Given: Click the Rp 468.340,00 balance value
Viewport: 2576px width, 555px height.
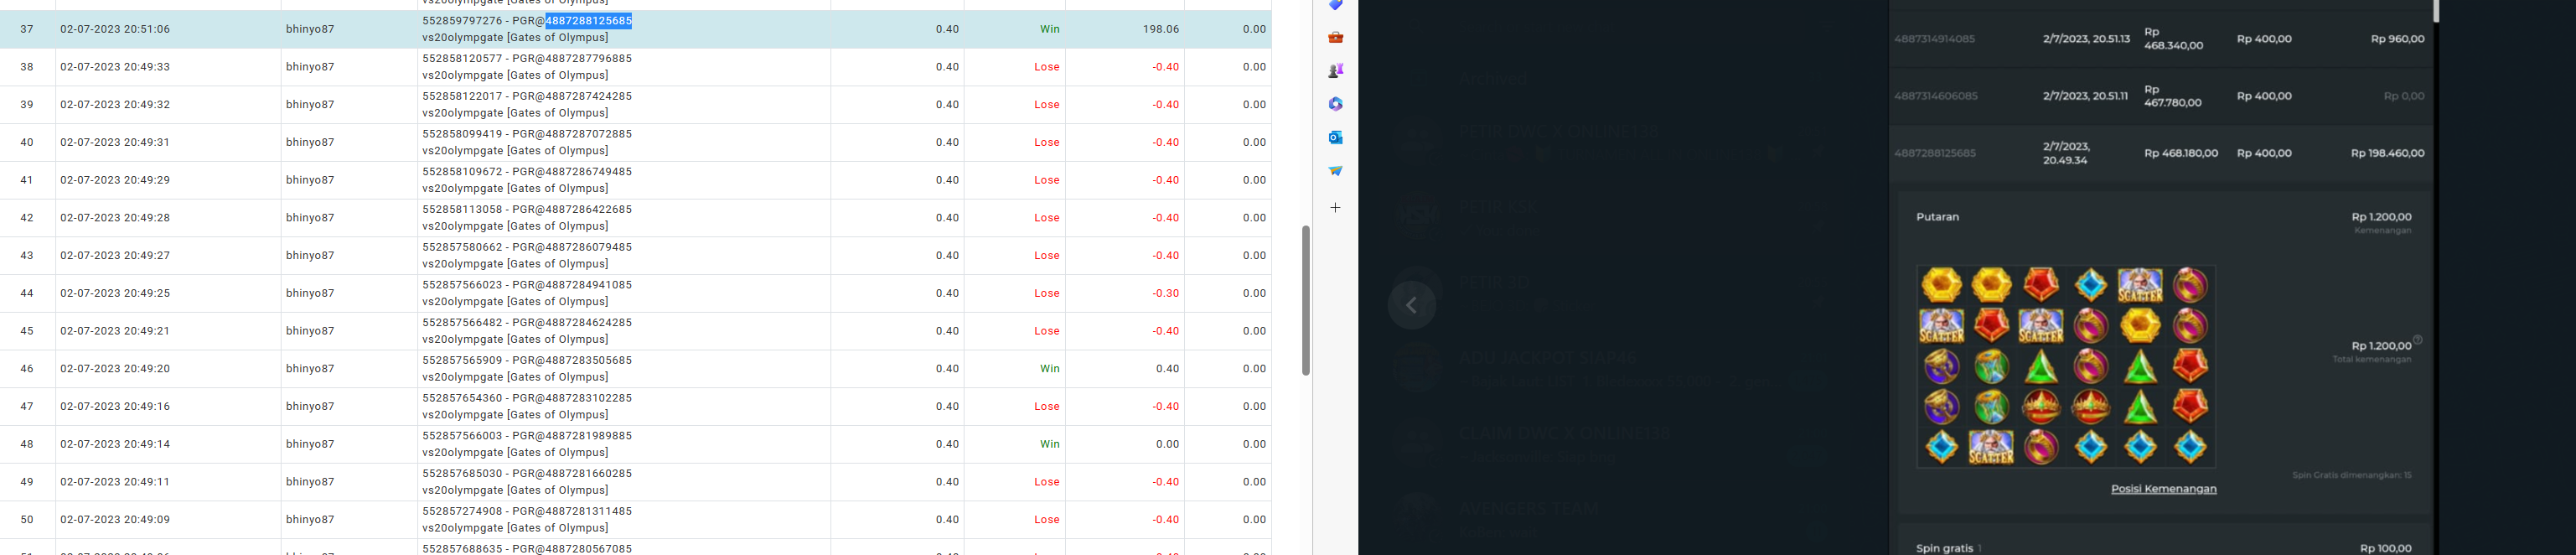Looking at the screenshot, I should [2173, 39].
